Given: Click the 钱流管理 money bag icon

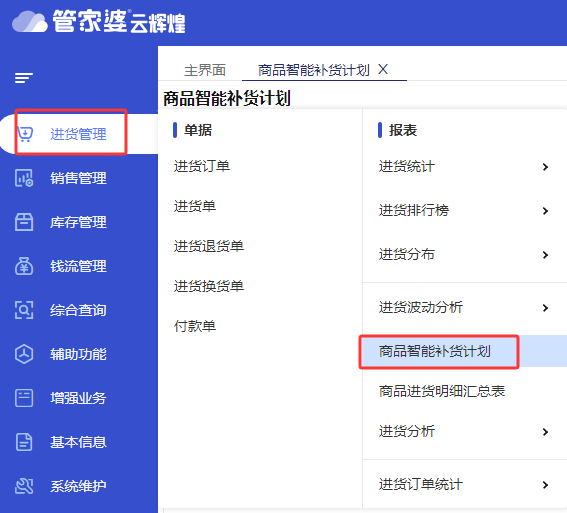Looking at the screenshot, I should pyautogui.click(x=24, y=266).
